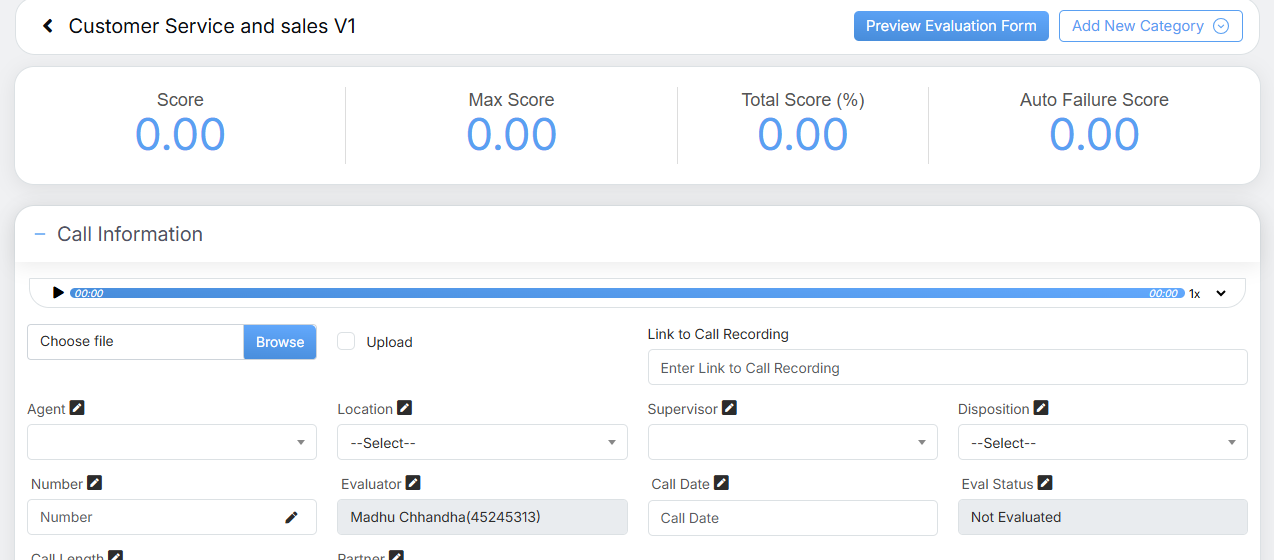Open the Add New Category menu
1274x560 pixels.
pyautogui.click(x=1150, y=26)
